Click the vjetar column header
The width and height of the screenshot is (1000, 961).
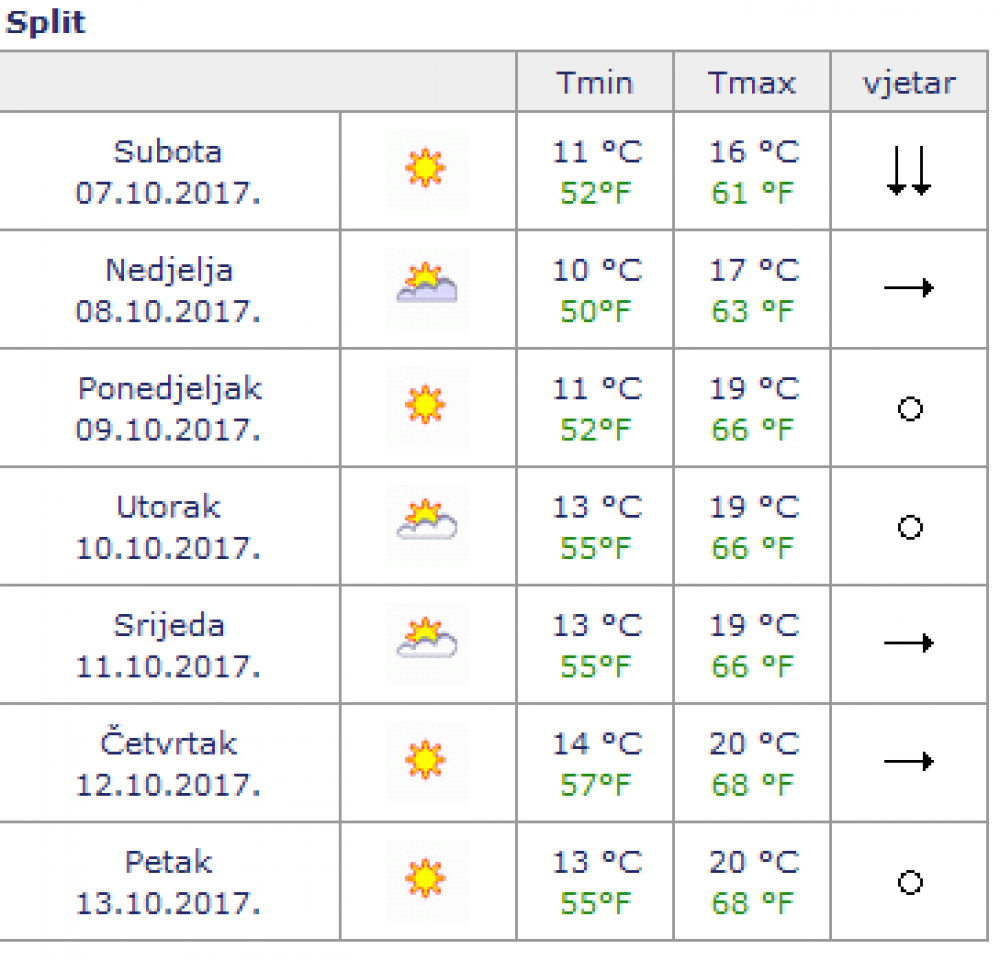coord(909,82)
